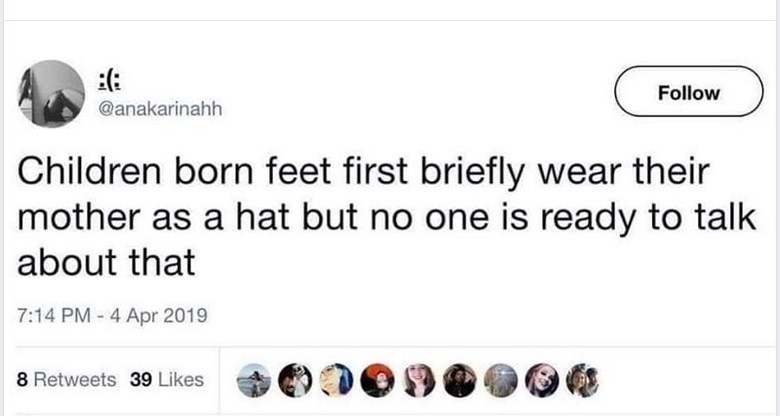
Task: Click the Follow button
Action: tap(689, 93)
